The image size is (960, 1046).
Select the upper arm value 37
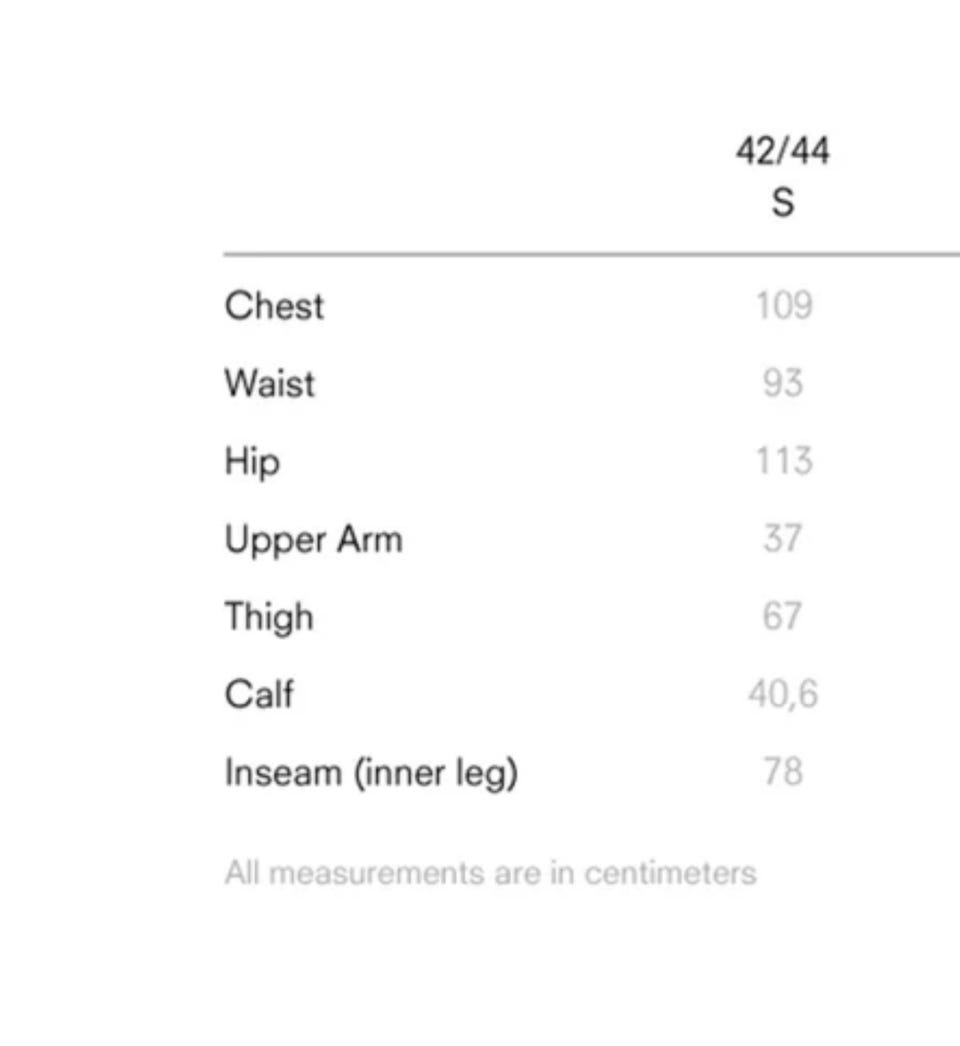[x=782, y=539]
